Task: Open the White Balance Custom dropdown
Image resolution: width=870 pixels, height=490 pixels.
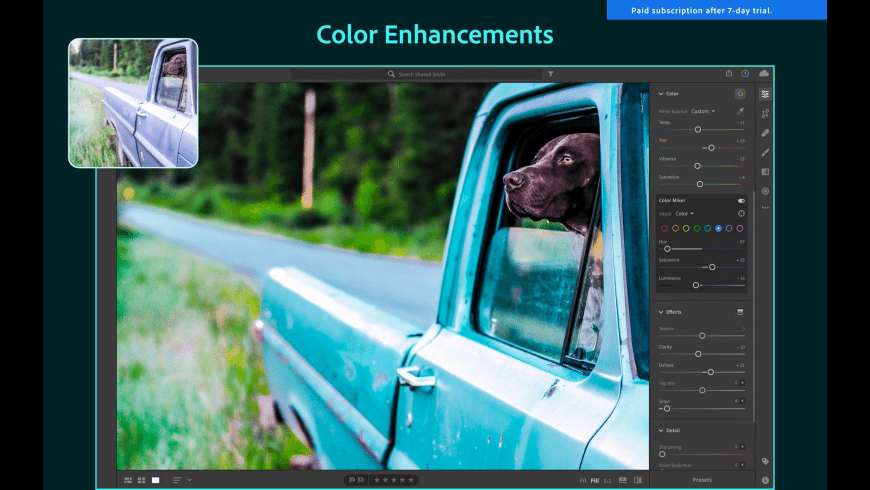Action: 703,111
